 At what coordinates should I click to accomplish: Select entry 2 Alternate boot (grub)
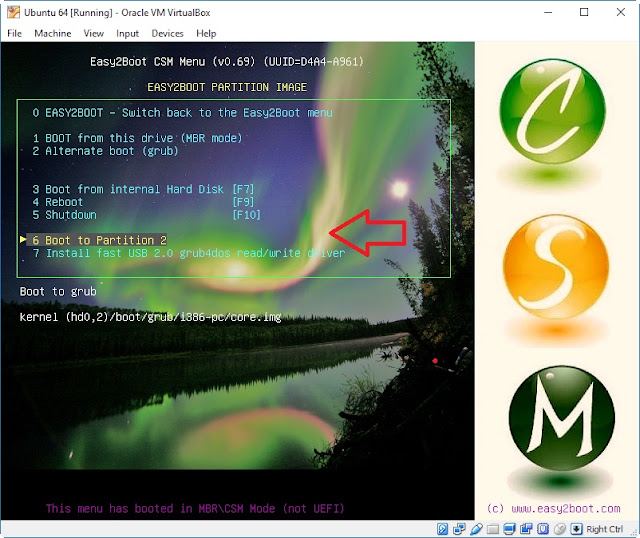[105, 151]
